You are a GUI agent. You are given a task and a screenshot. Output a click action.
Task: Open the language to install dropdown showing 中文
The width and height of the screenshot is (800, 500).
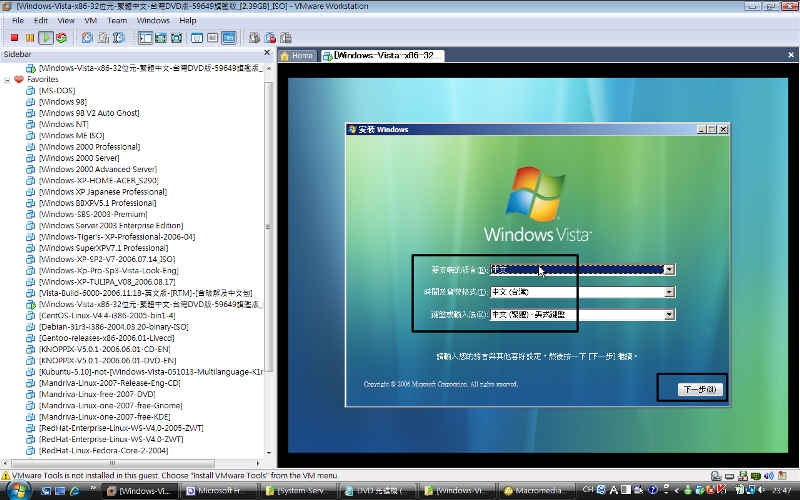pyautogui.click(x=669, y=269)
